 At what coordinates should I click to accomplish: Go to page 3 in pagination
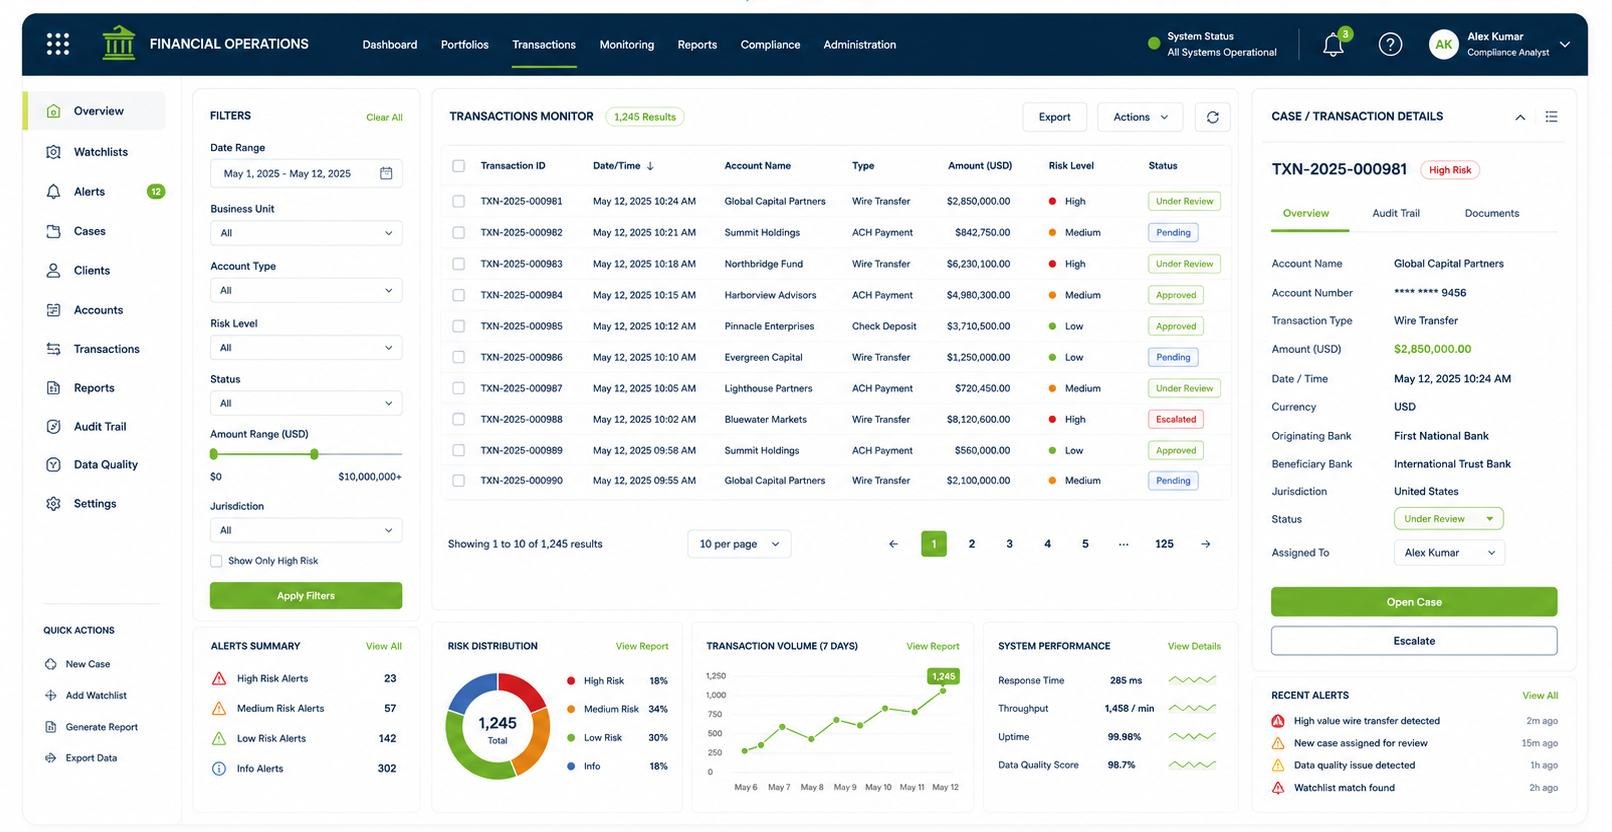[1009, 544]
